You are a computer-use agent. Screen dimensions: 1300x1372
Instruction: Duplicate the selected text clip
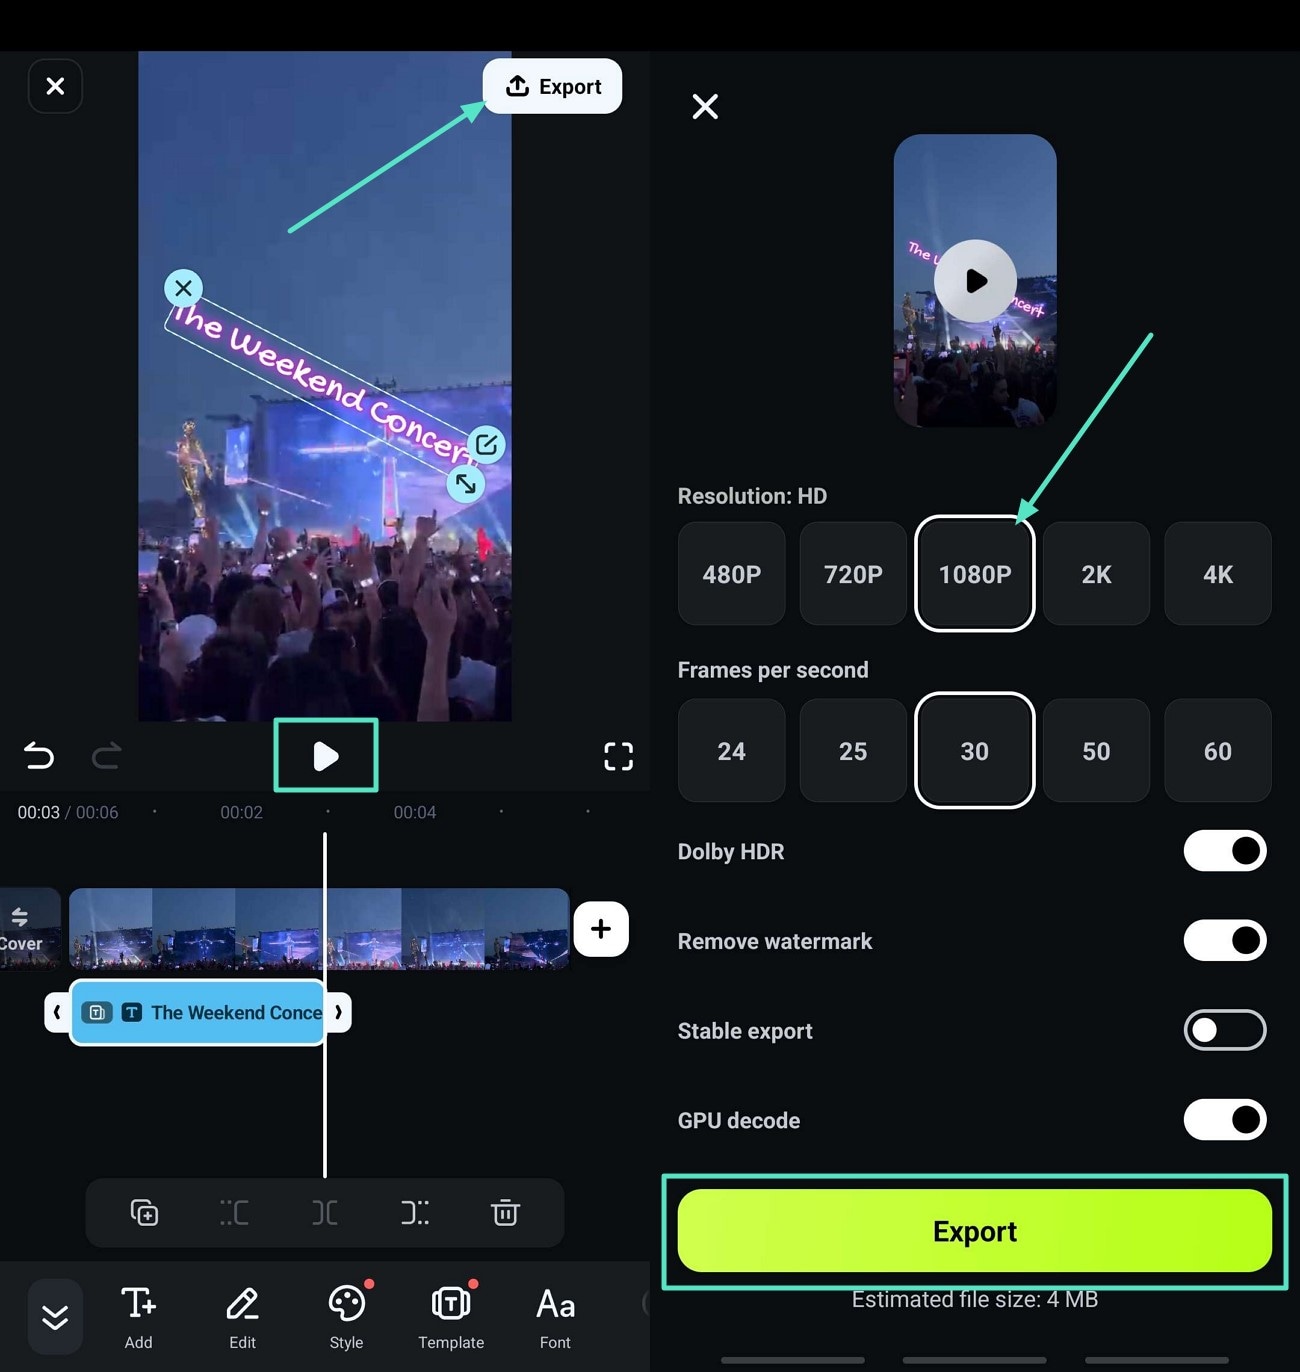(144, 1213)
